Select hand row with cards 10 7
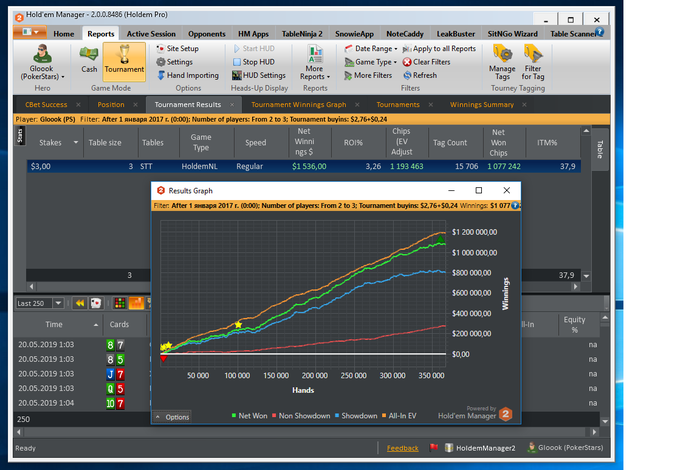700x470 pixels. tap(83, 403)
